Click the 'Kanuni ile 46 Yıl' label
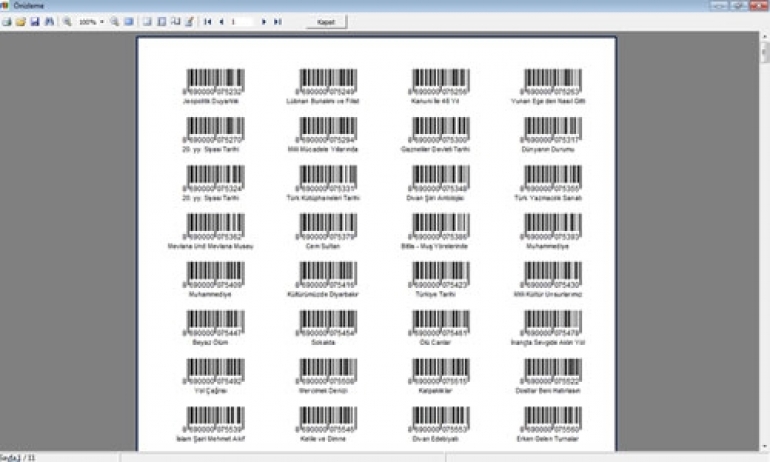This screenshot has width=770, height=462. coord(435,101)
